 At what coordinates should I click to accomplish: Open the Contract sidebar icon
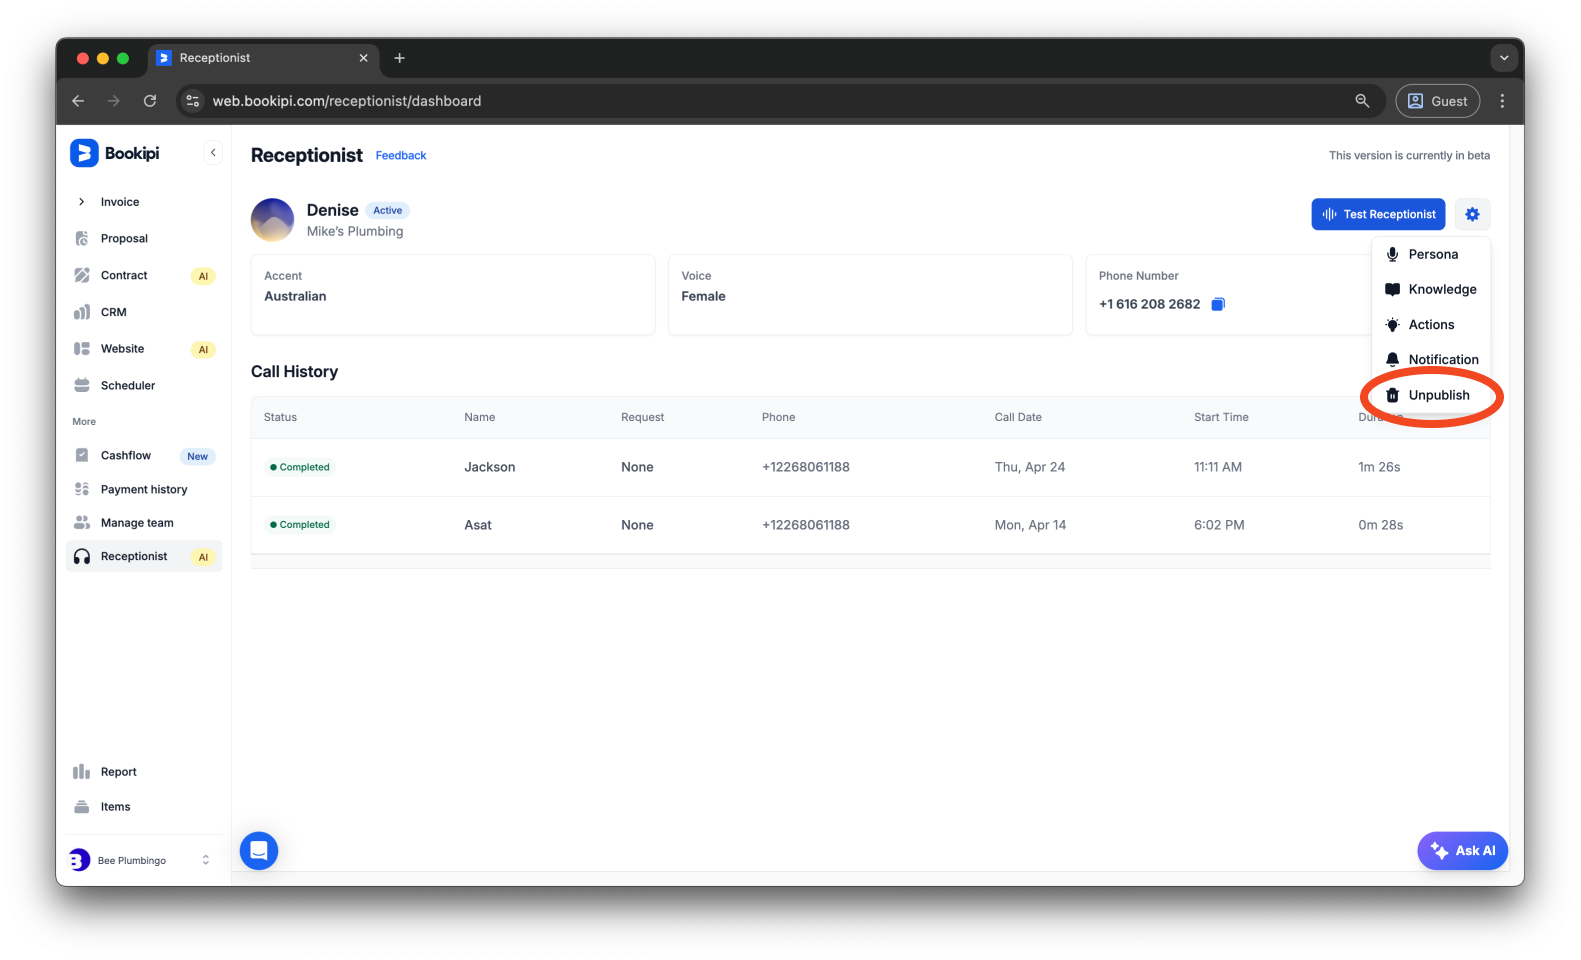(x=82, y=275)
